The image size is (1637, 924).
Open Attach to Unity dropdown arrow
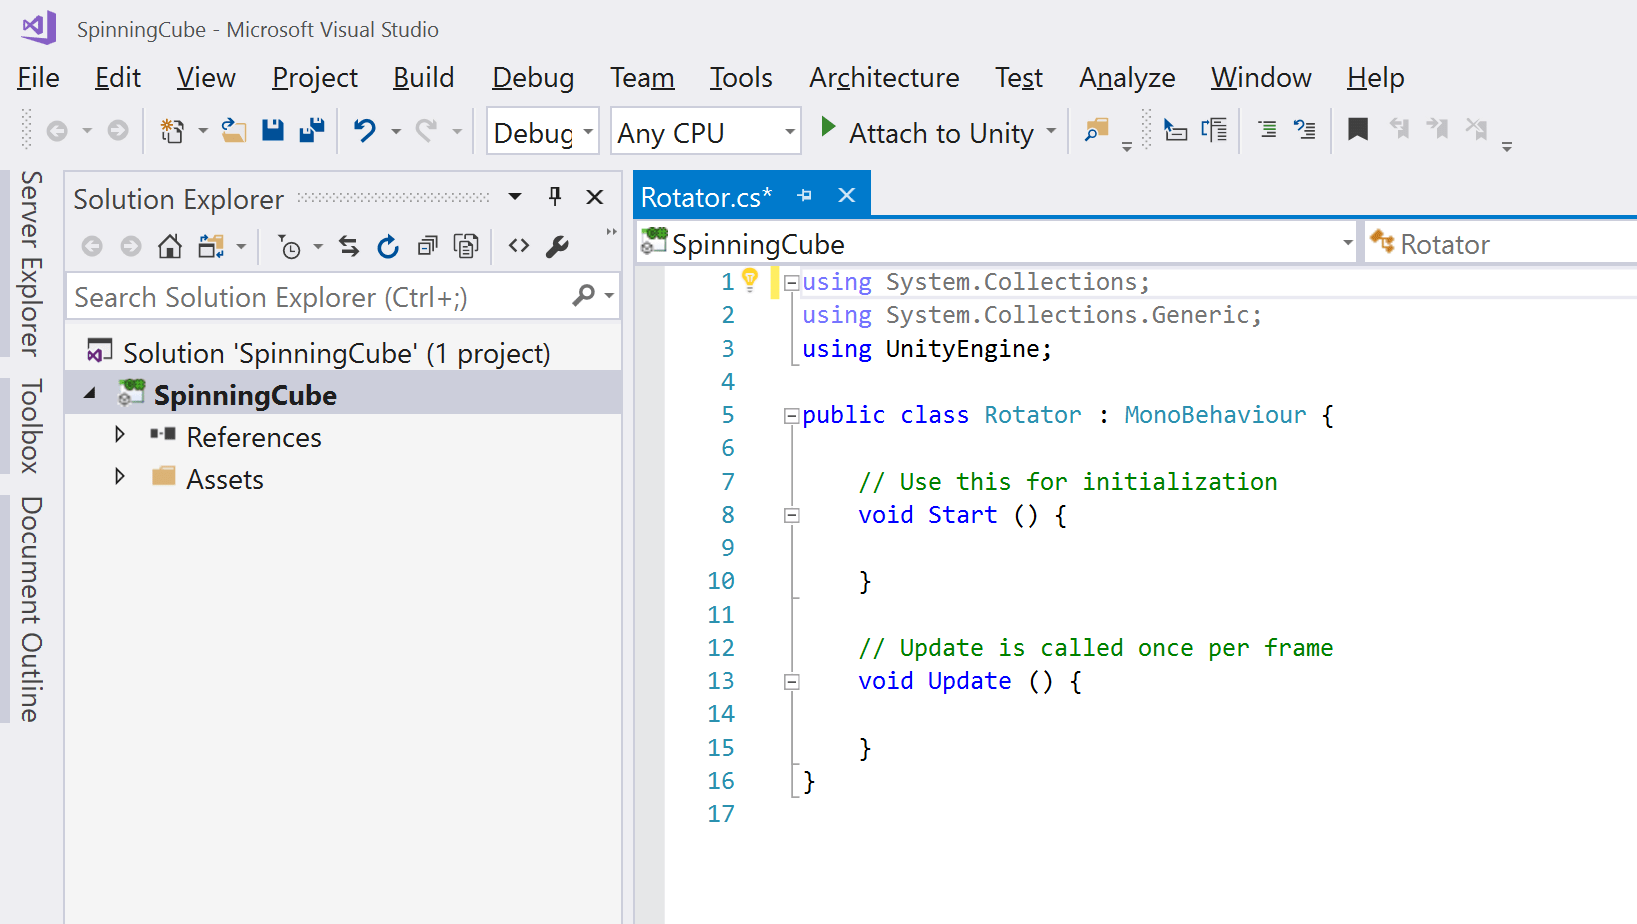(x=1051, y=131)
